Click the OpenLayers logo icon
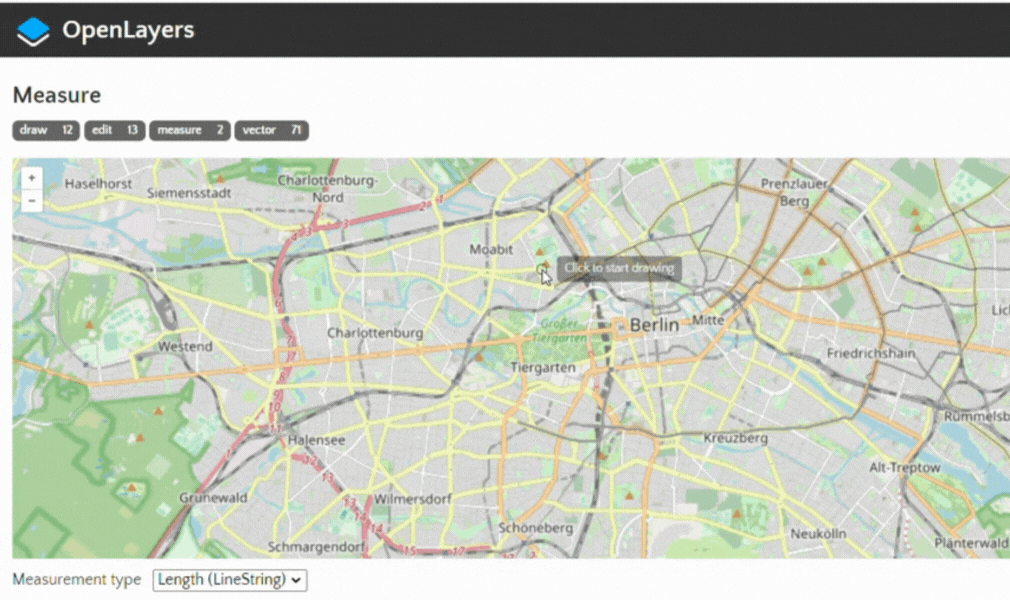1010x600 pixels. pyautogui.click(x=33, y=31)
